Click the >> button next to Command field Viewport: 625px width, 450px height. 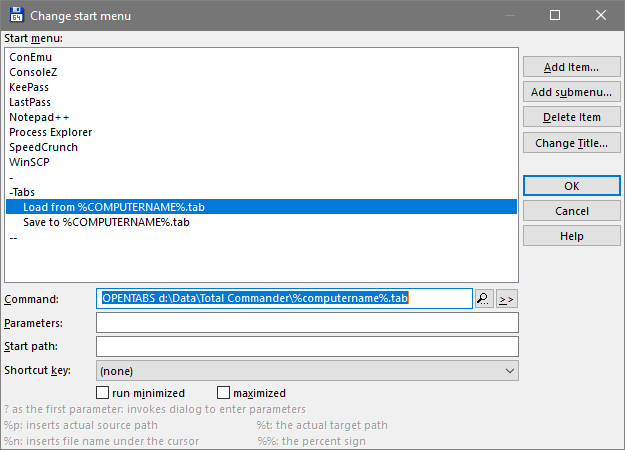506,298
